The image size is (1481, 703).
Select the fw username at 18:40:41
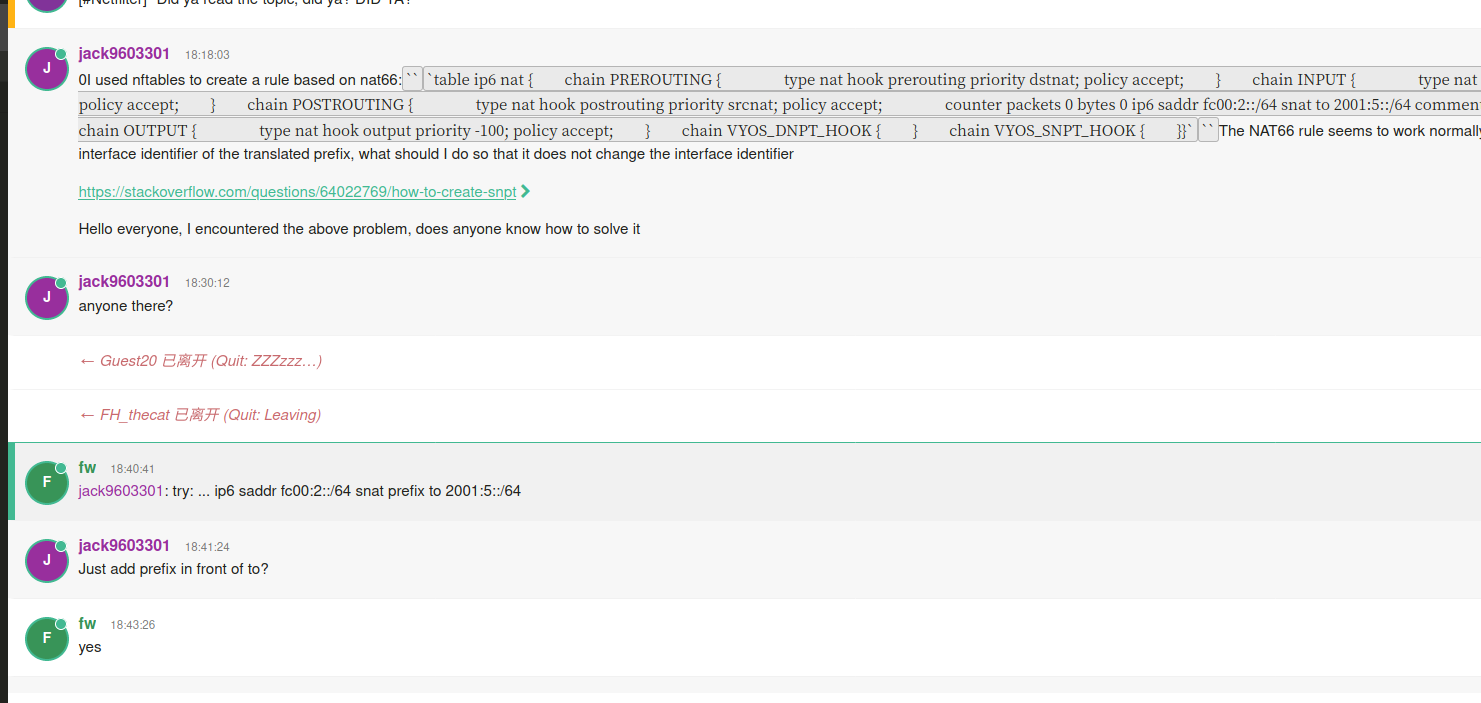[87, 468]
